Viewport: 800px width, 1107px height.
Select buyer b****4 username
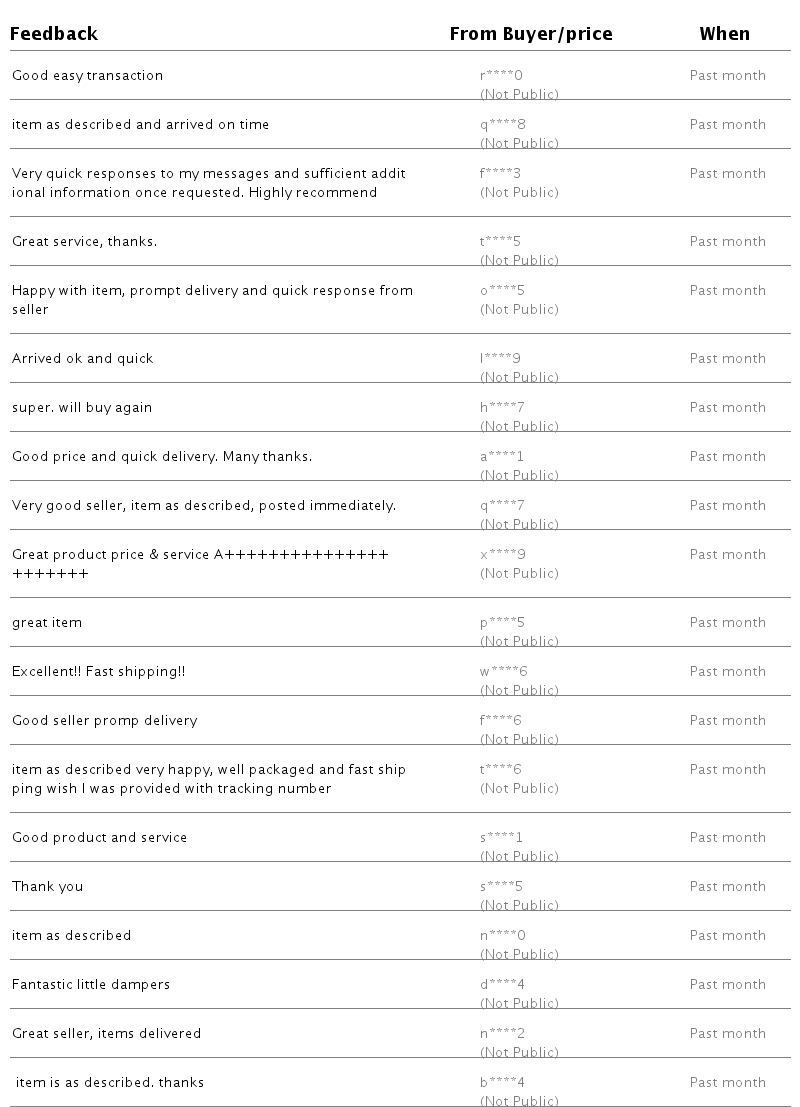tap(502, 1083)
